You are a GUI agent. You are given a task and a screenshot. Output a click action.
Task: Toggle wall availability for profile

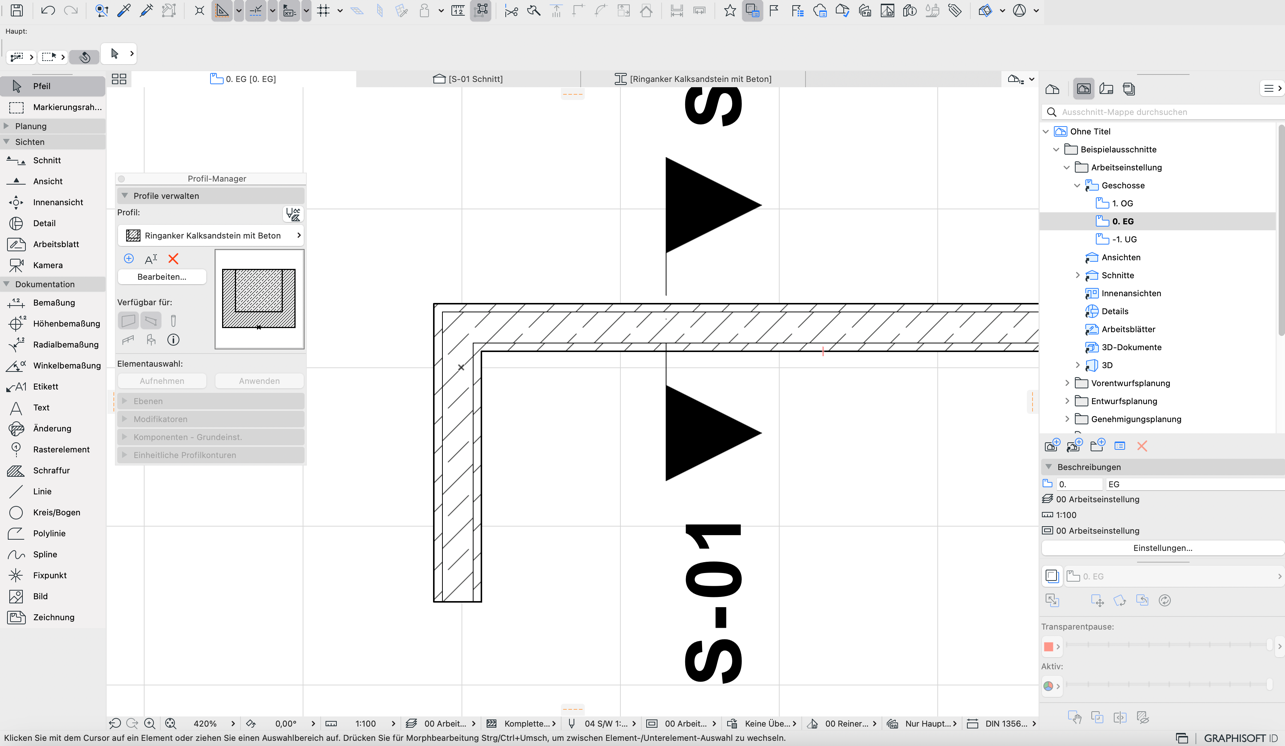click(x=128, y=321)
